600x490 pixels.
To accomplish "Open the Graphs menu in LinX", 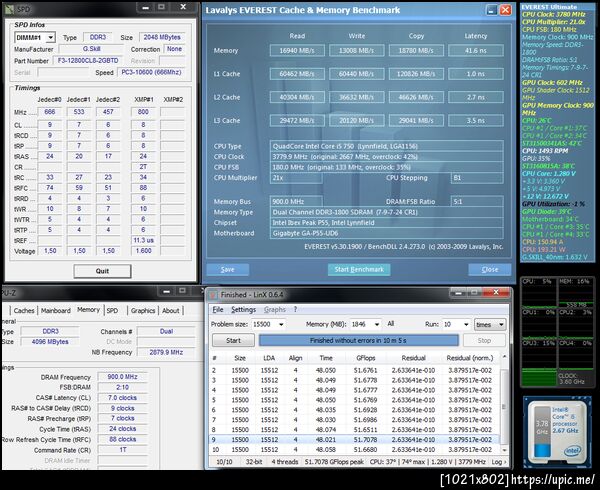I will 275,309.
